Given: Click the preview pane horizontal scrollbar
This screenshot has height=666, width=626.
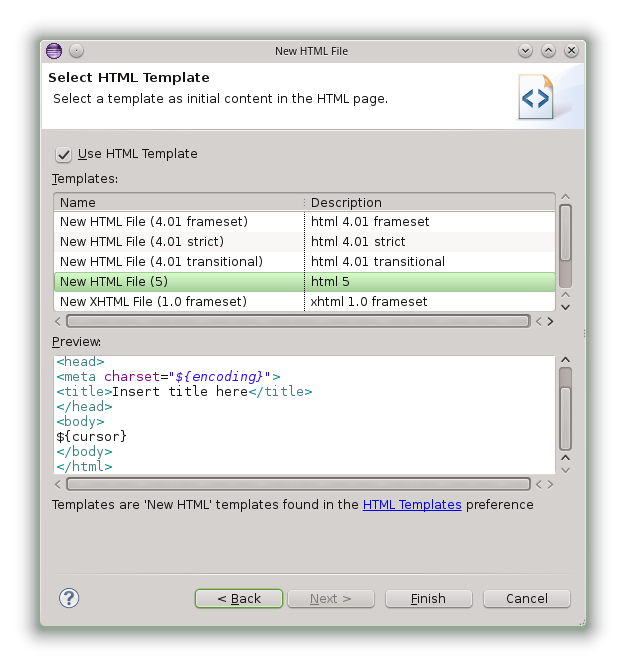Looking at the screenshot, I should (x=298, y=484).
